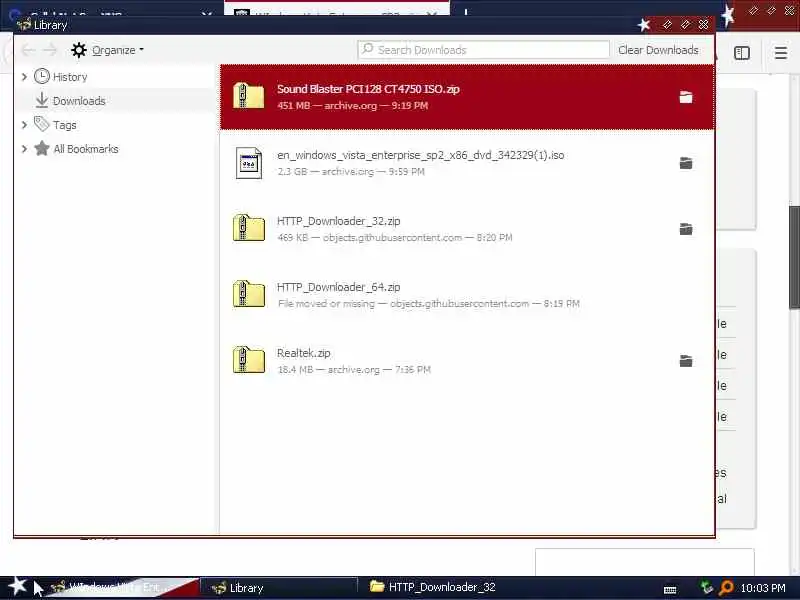The height and width of the screenshot is (600, 800).
Task: Click the green network icon in system tray
Action: (707, 588)
